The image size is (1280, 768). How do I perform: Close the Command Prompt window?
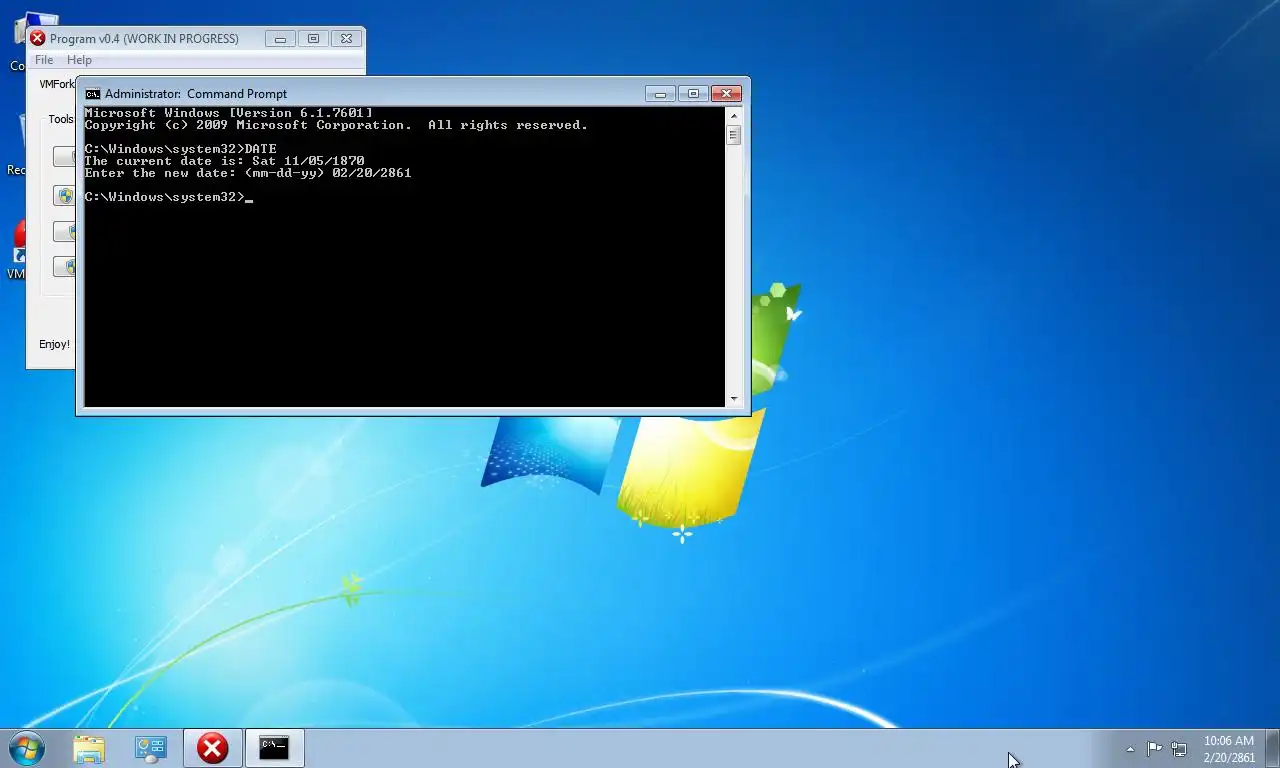click(x=726, y=94)
